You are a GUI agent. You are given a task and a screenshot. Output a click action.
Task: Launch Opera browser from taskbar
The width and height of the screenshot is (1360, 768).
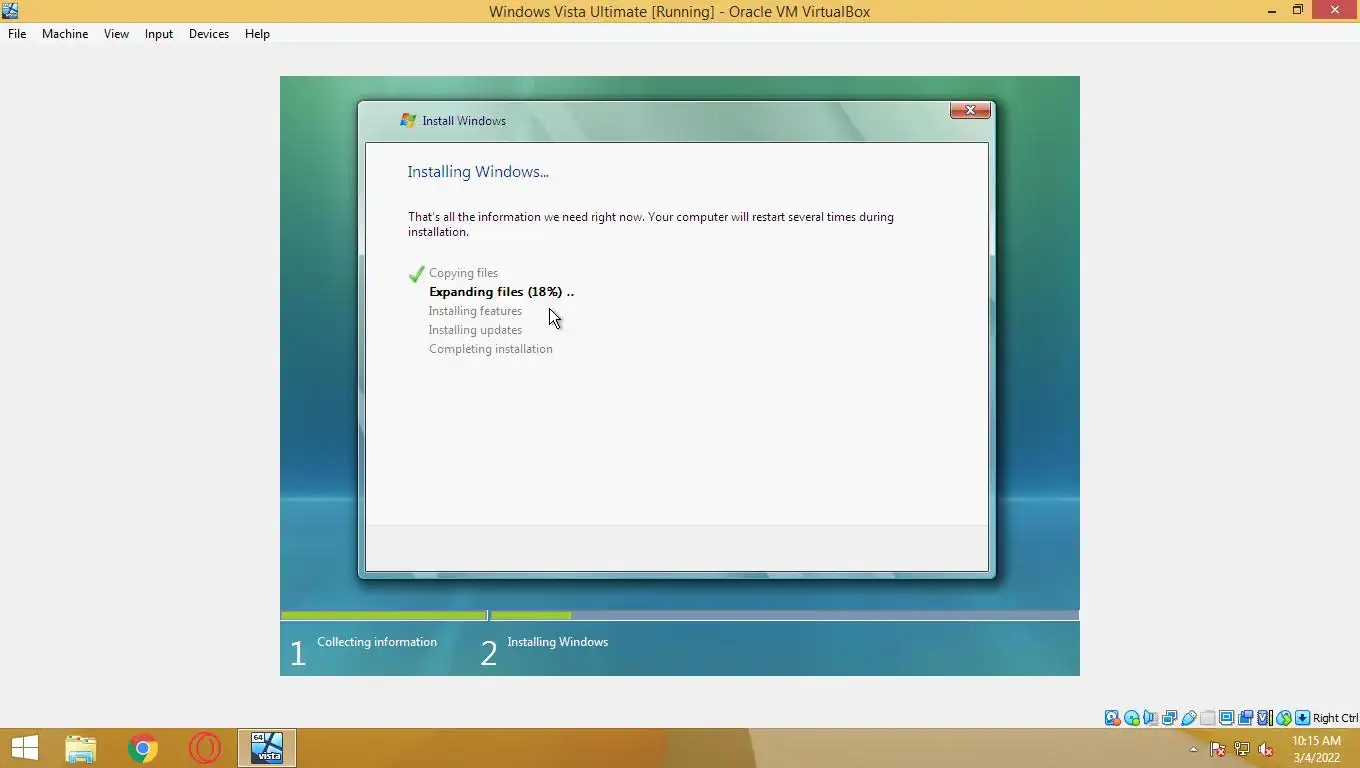point(205,748)
